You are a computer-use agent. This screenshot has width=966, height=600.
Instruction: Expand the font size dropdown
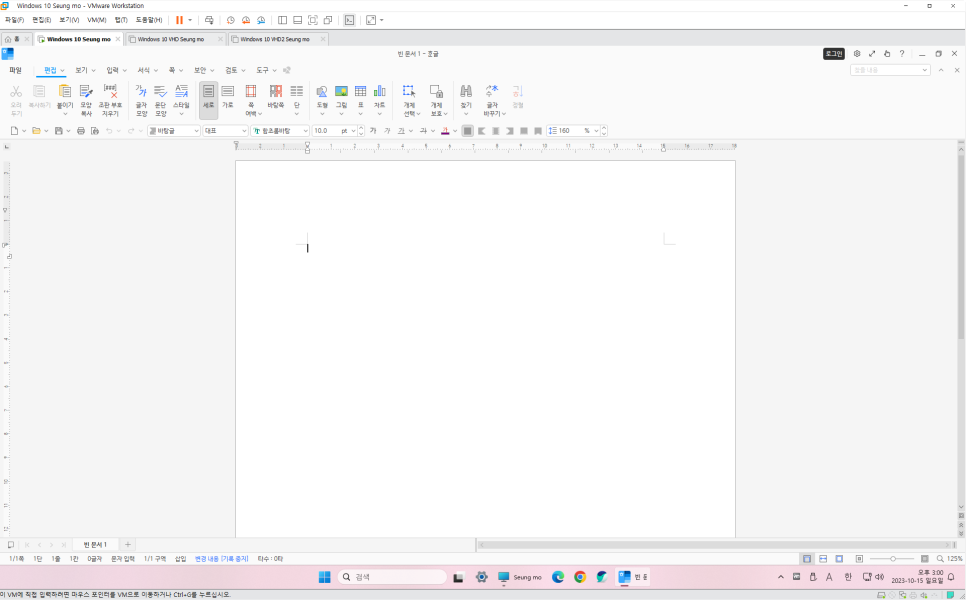coord(353,130)
